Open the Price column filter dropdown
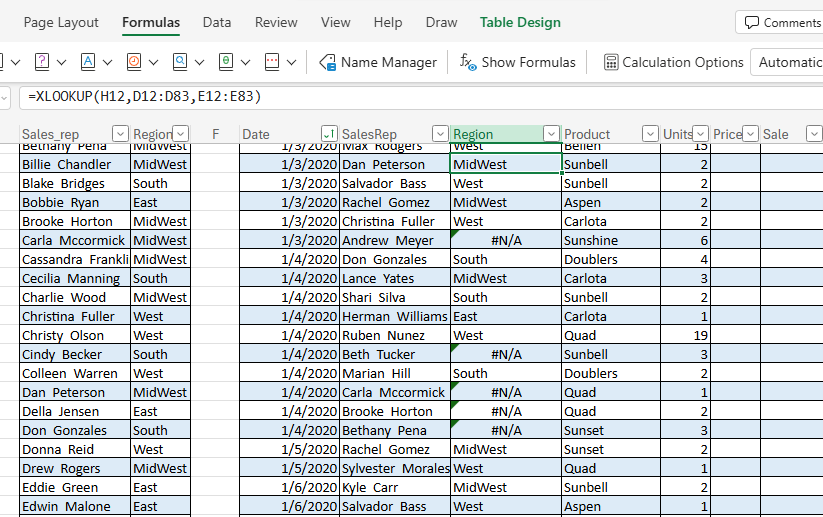823x517 pixels. tap(751, 134)
